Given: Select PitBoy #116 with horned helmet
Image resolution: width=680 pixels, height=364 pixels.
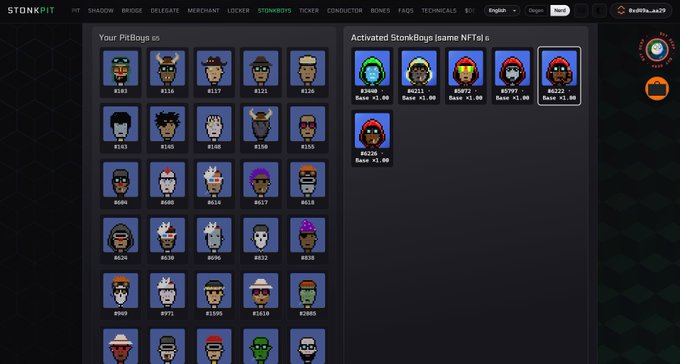Looking at the screenshot, I should coord(167,72).
